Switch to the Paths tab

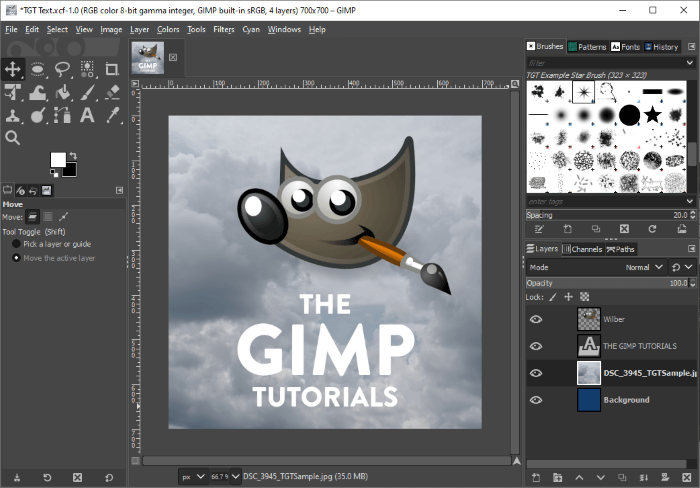(x=621, y=249)
